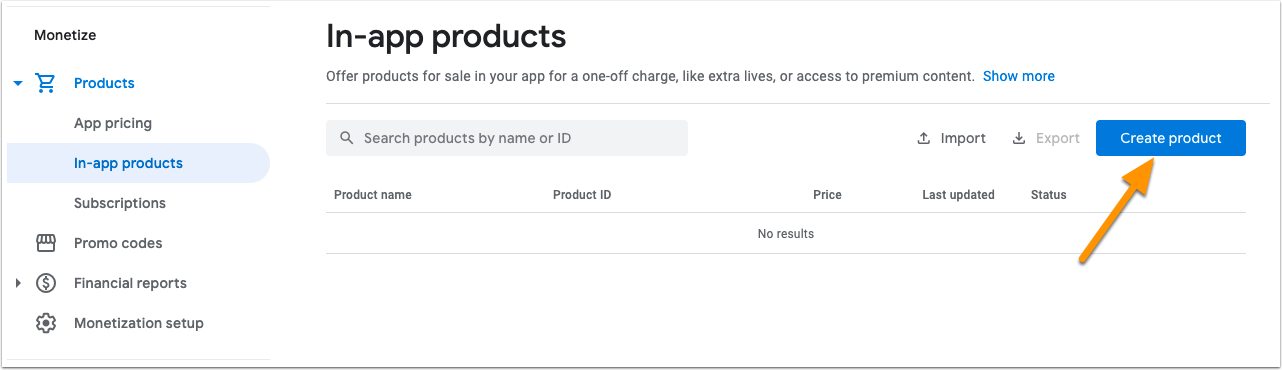Click the Show more link
This screenshot has height=370, width=1282.
tap(1019, 76)
